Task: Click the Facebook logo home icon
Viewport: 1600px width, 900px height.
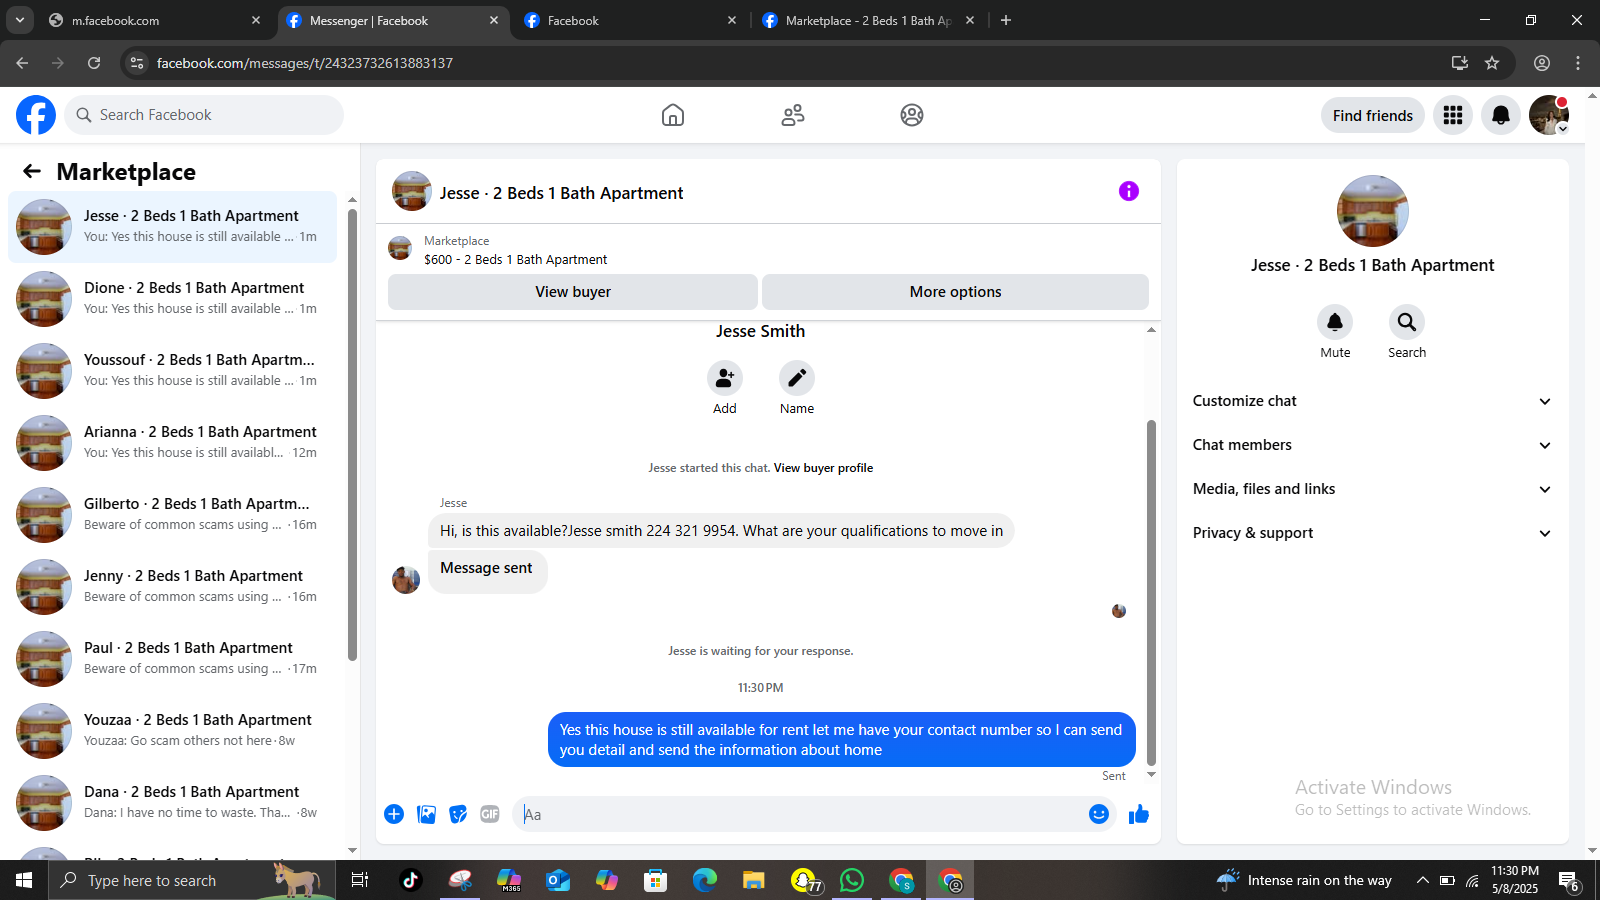Action: click(x=36, y=115)
